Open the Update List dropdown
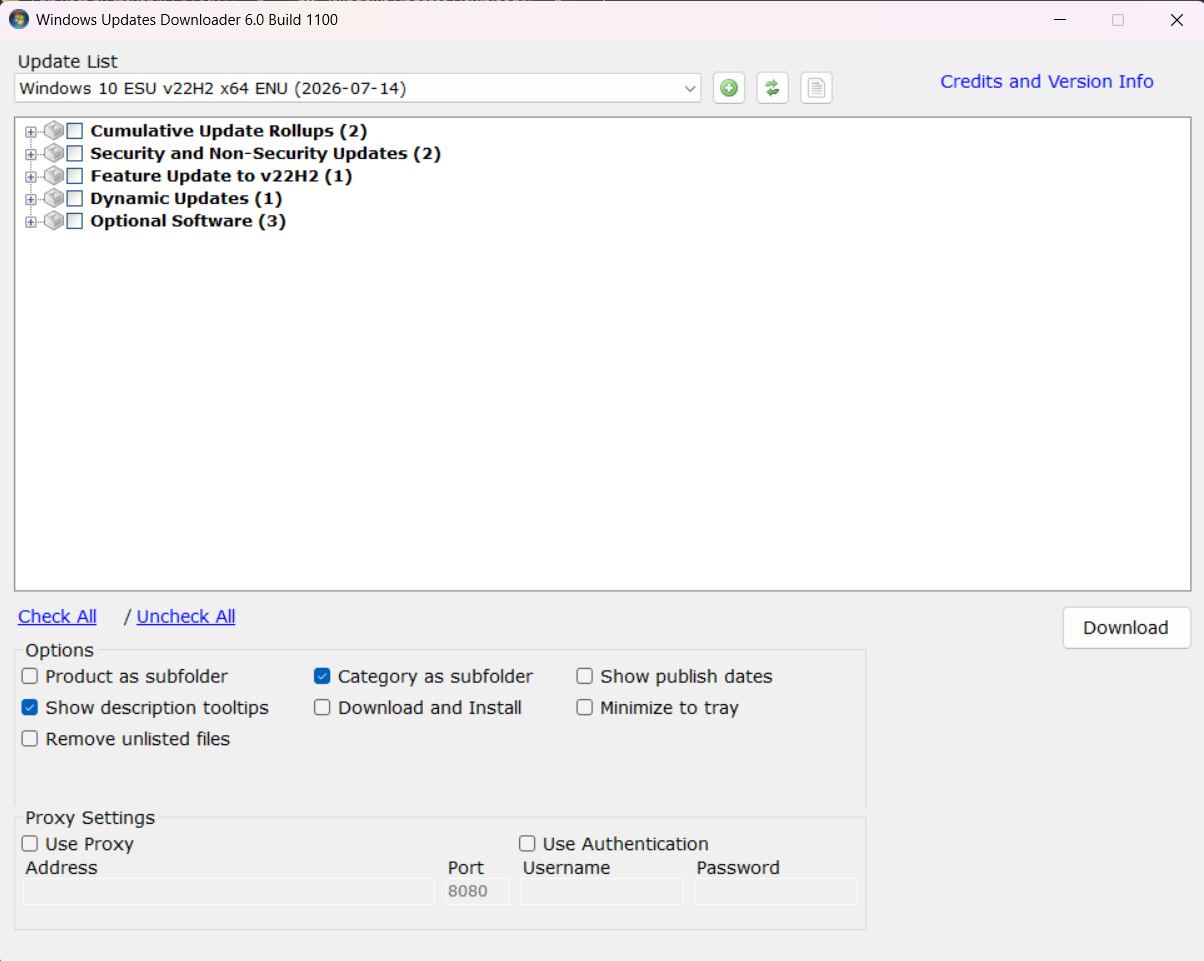The height and width of the screenshot is (961, 1204). [358, 88]
